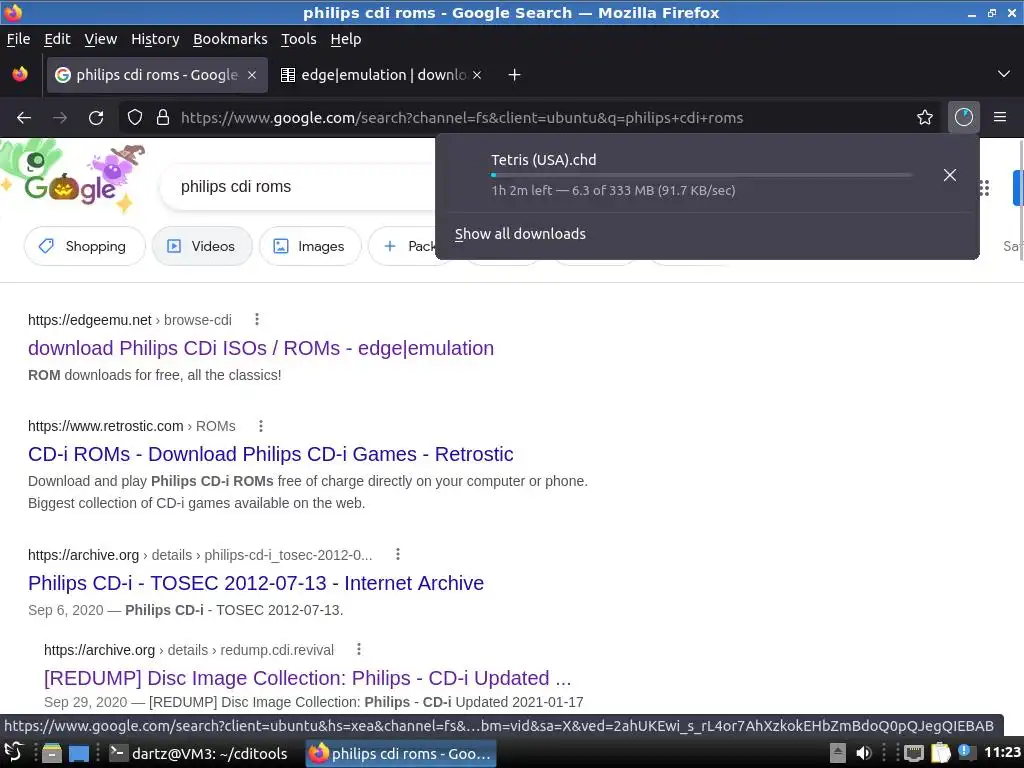Cancel the Tetris (USA).chd download

pyautogui.click(x=950, y=175)
